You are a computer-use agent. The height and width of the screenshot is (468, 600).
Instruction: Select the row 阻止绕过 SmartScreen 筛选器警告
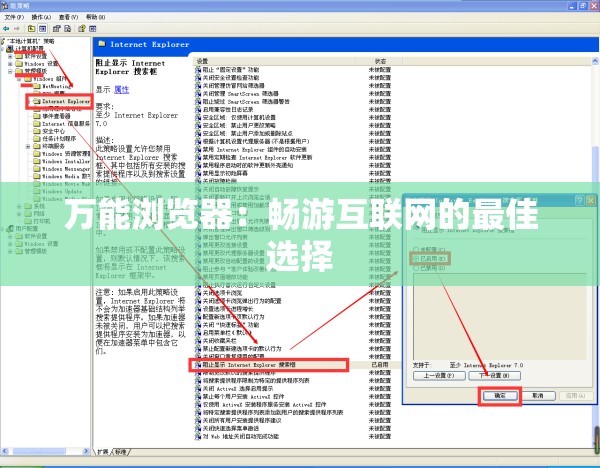coord(298,101)
